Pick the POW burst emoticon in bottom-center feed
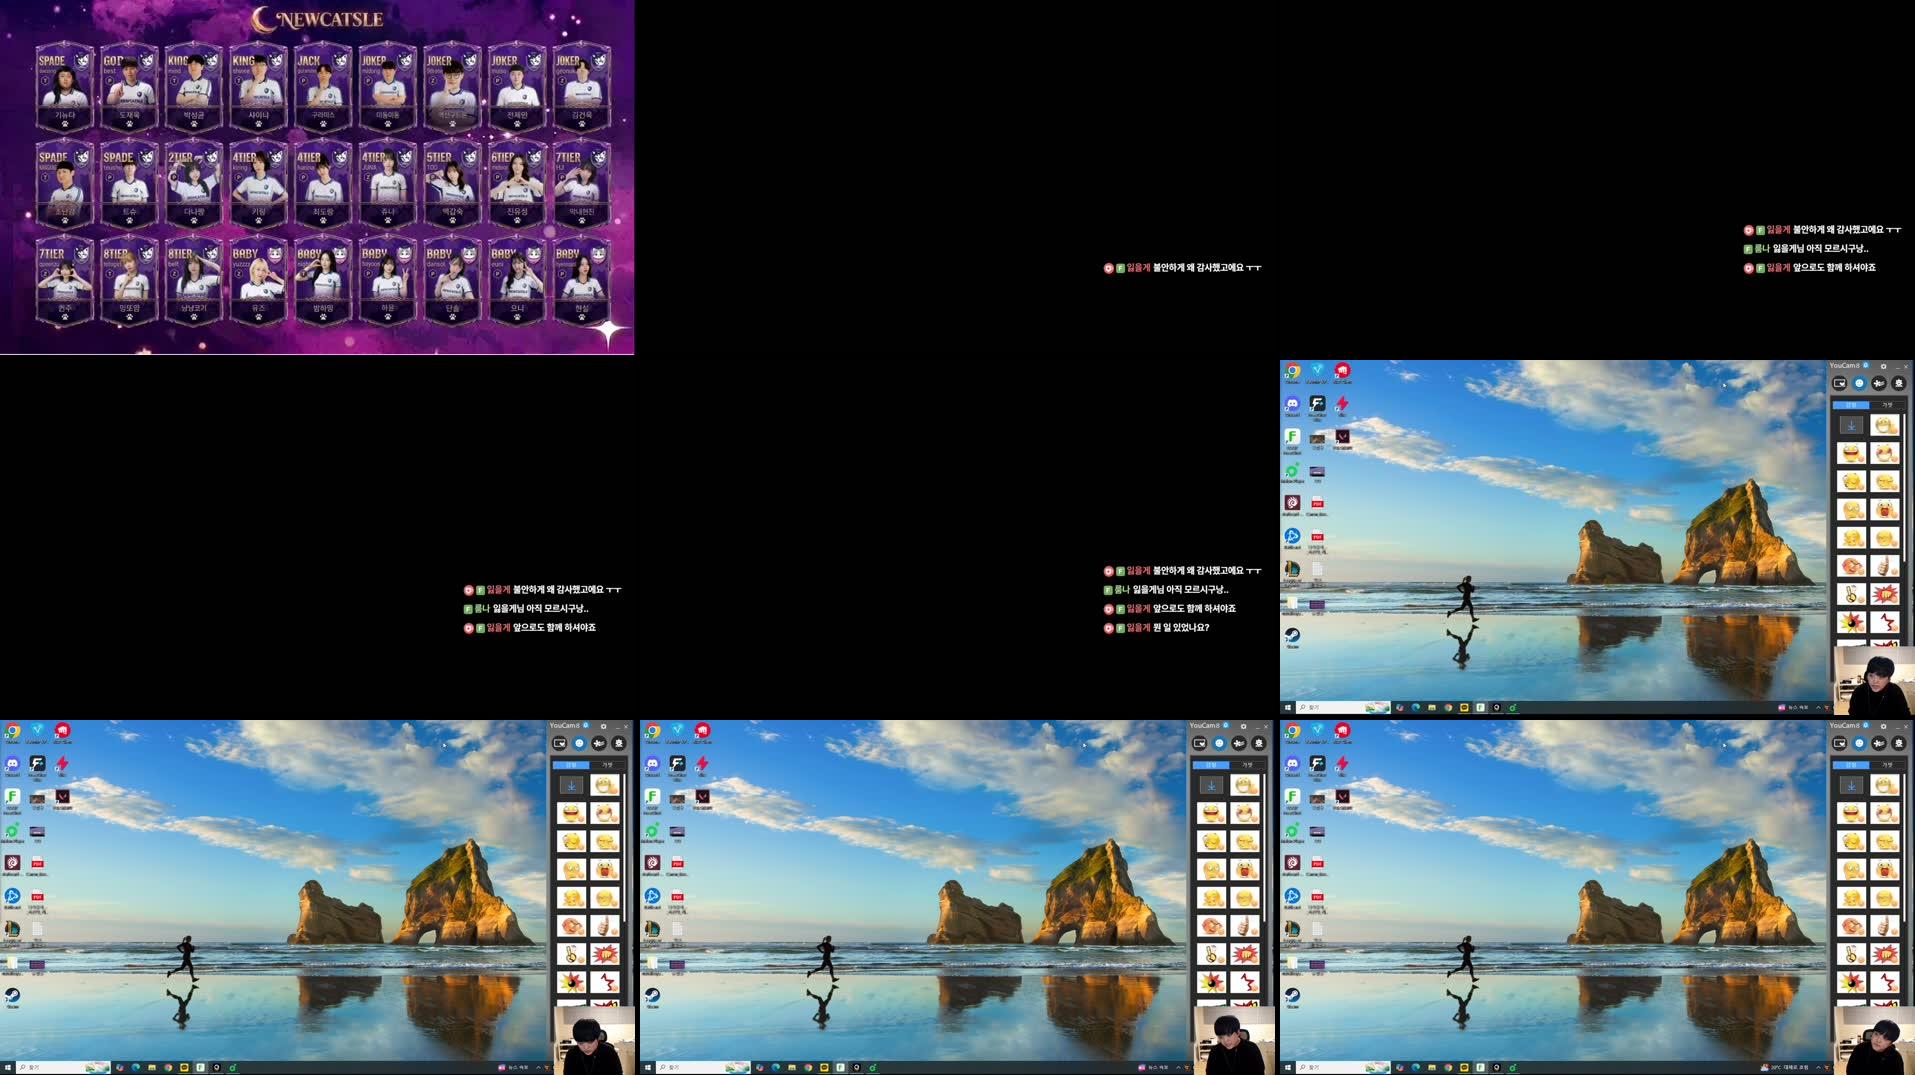The width and height of the screenshot is (1915, 1075). point(1244,954)
